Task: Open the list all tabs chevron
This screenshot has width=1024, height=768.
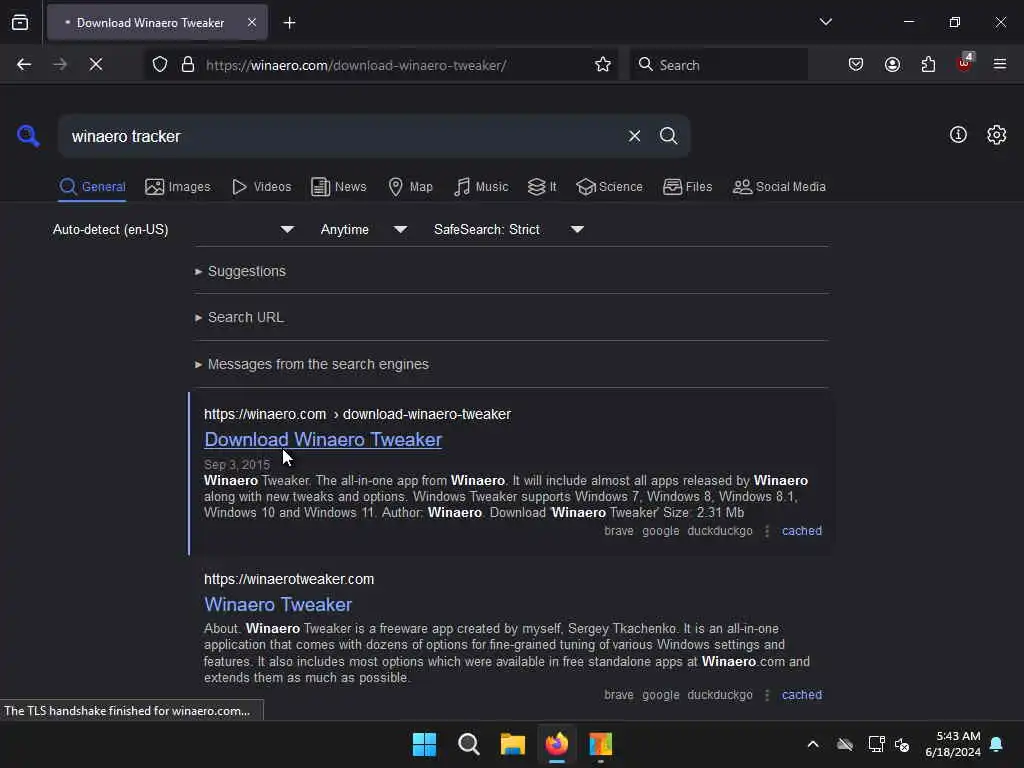Action: click(825, 22)
